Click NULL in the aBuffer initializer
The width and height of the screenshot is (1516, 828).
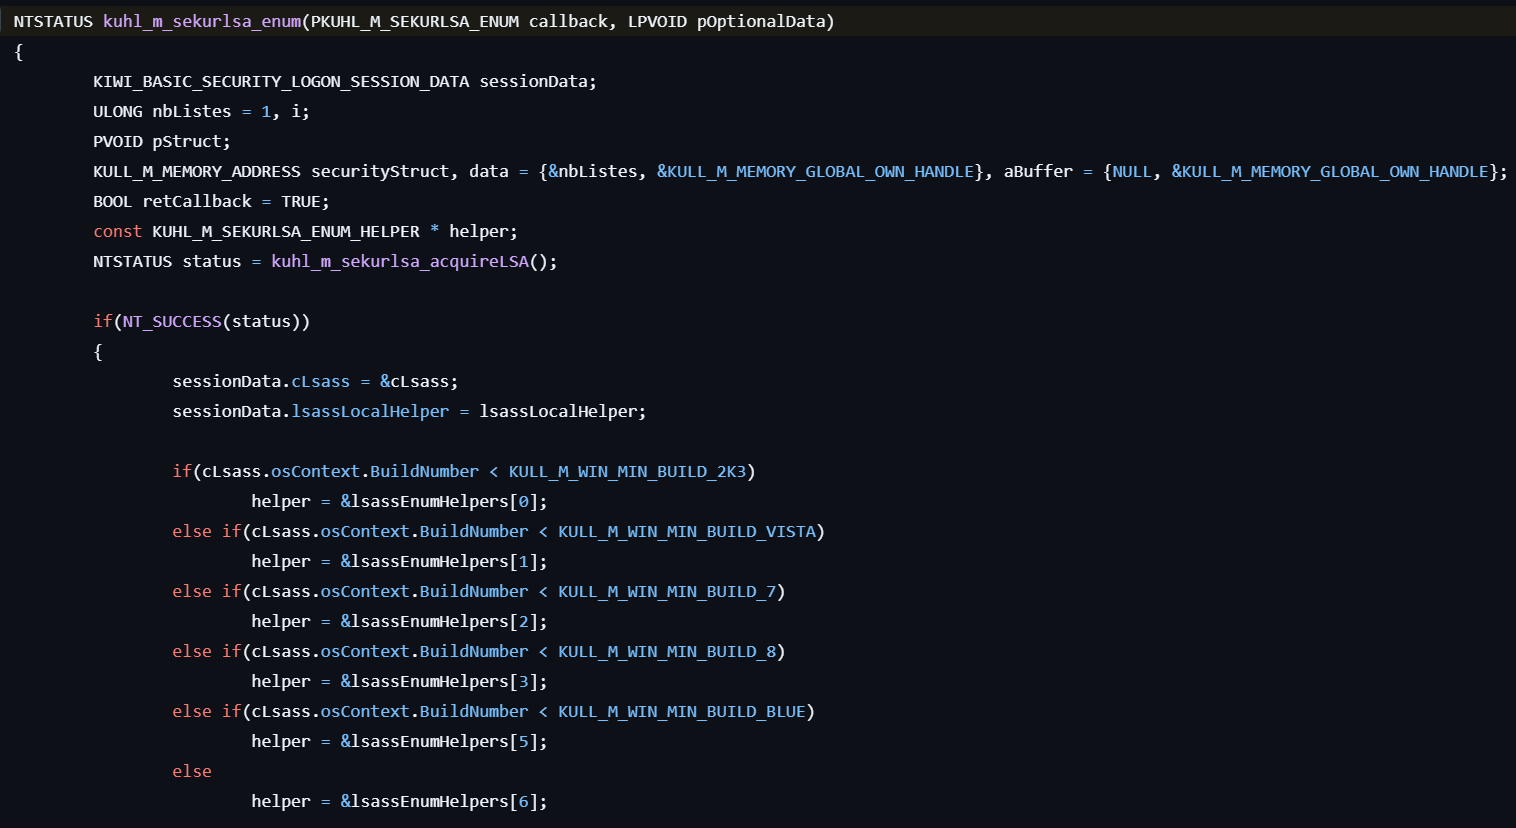pos(1132,171)
